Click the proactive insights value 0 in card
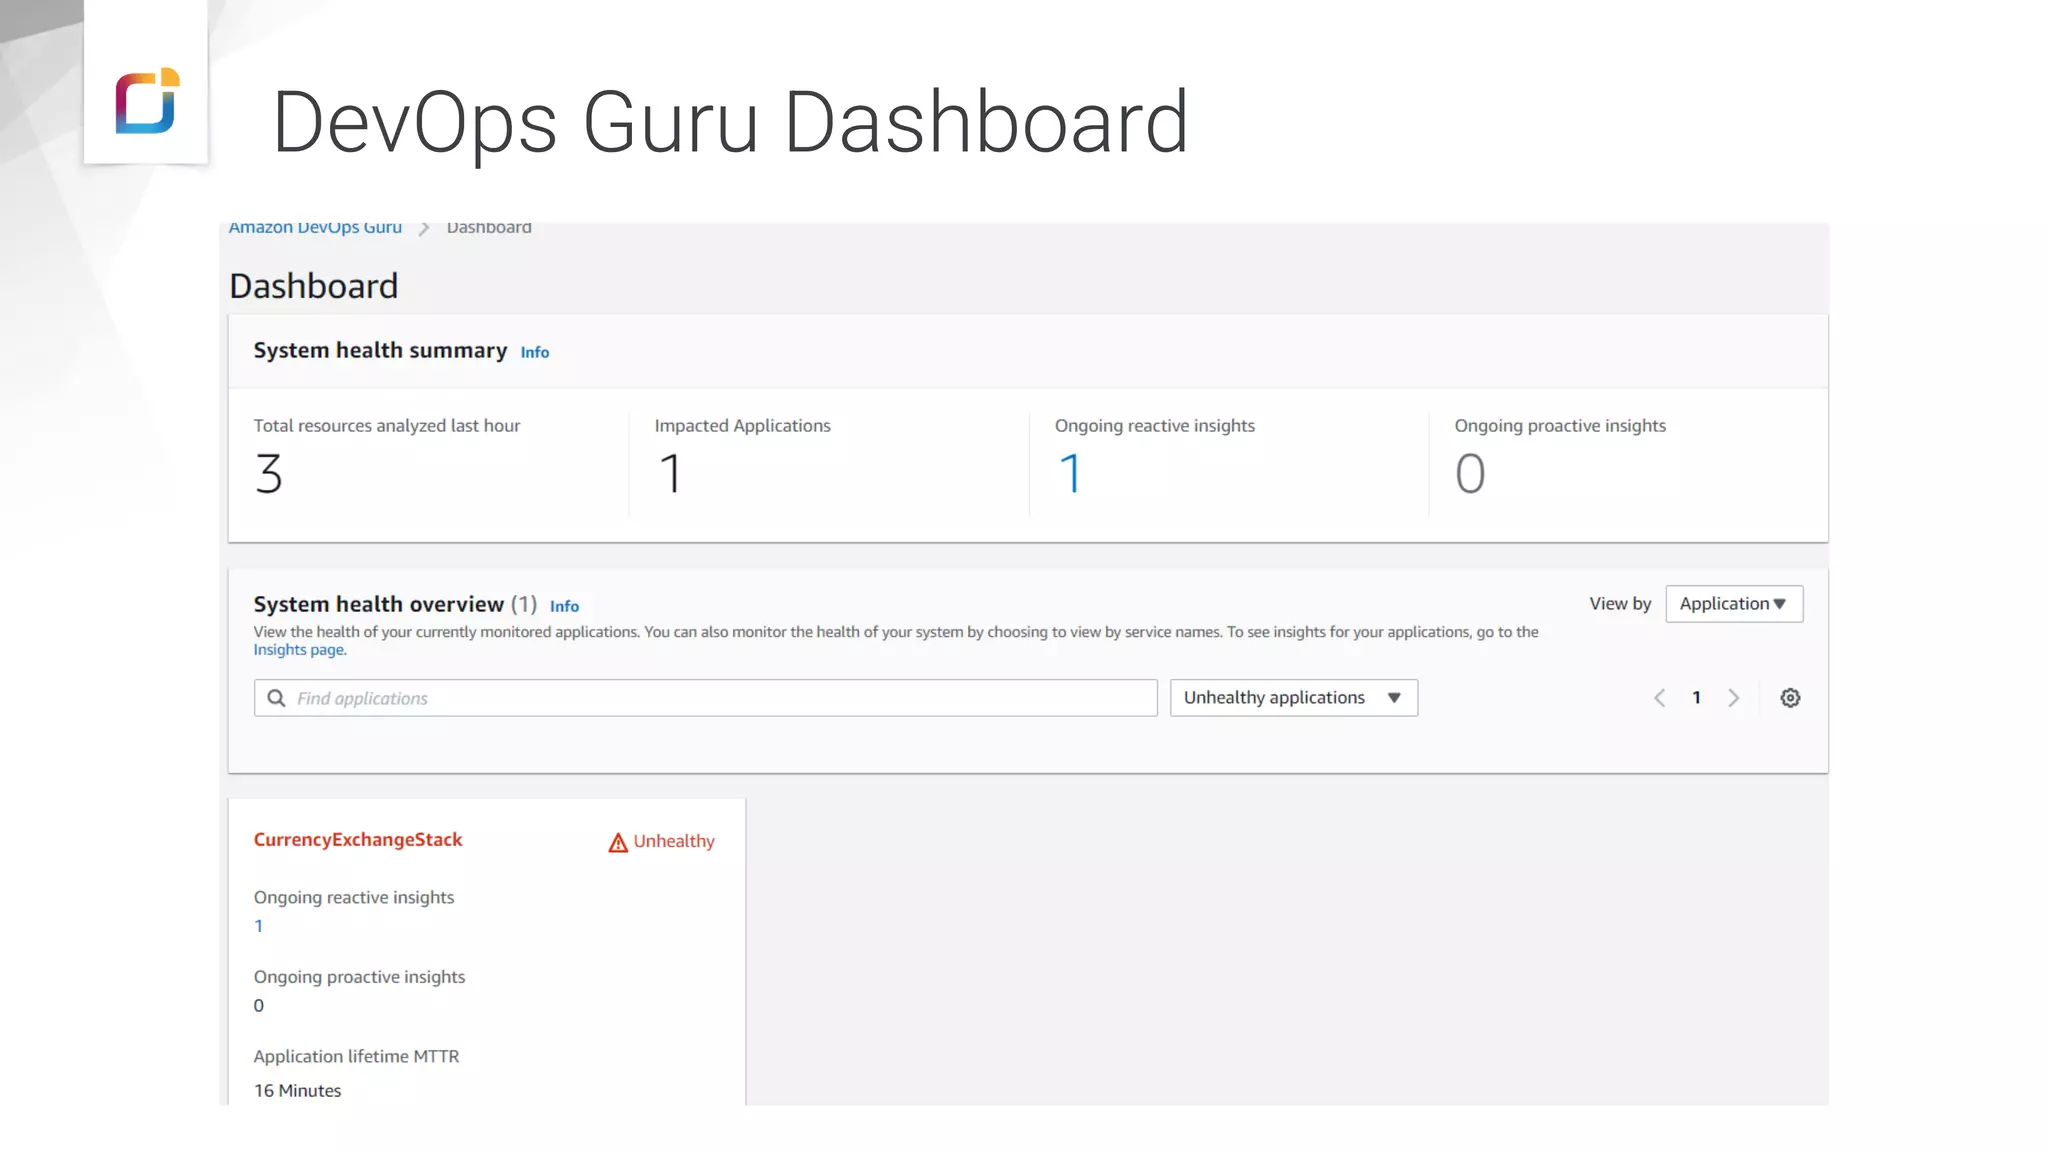This screenshot has height=1152, width=2048. [259, 1006]
